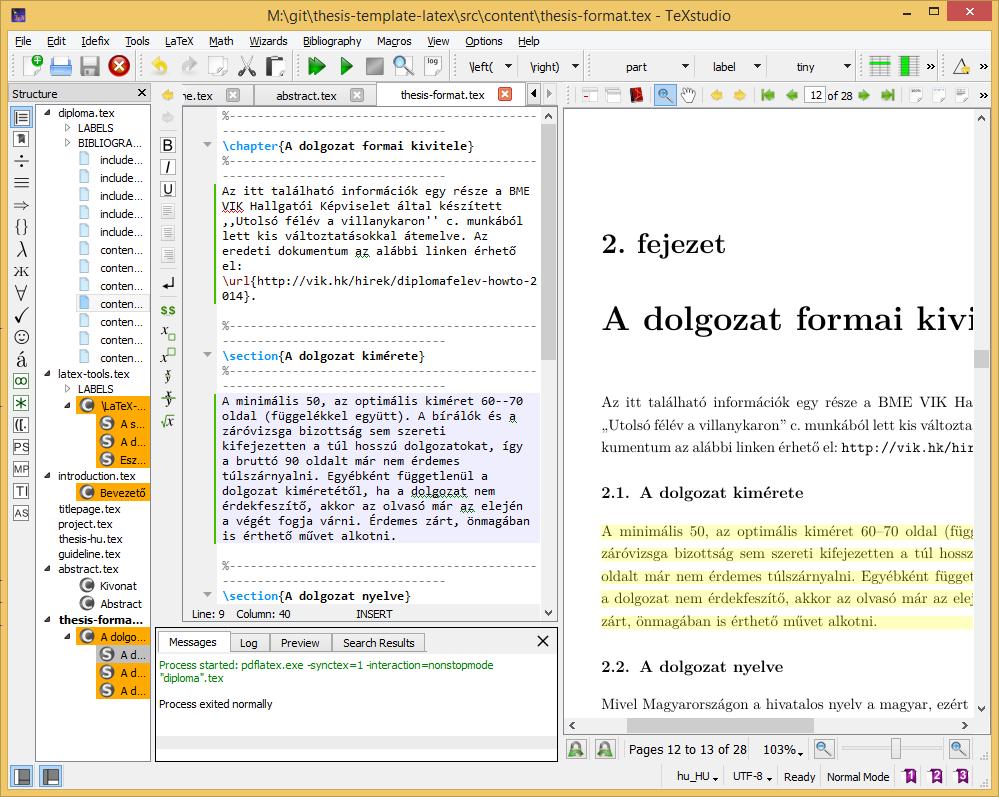Close the thesis-format.tex tab
This screenshot has width=999, height=797.
pyautogui.click(x=505, y=94)
